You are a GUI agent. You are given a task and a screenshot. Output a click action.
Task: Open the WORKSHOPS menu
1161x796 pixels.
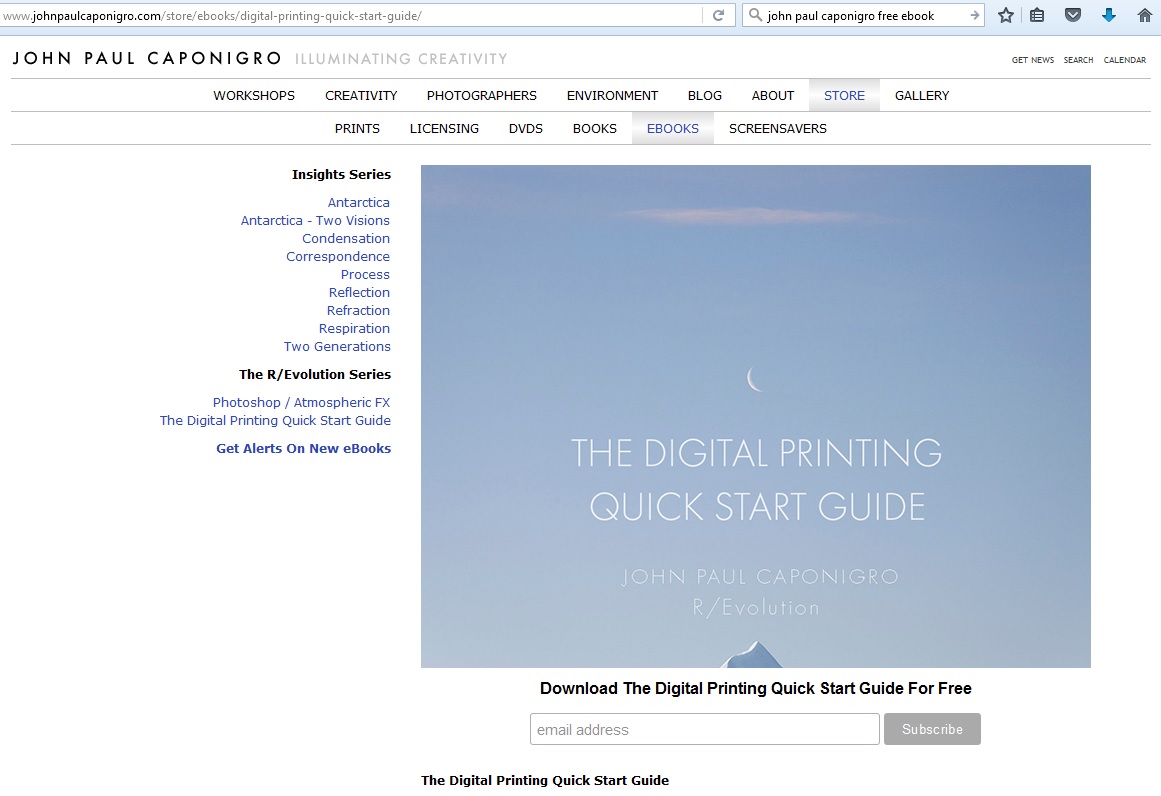[x=254, y=96]
